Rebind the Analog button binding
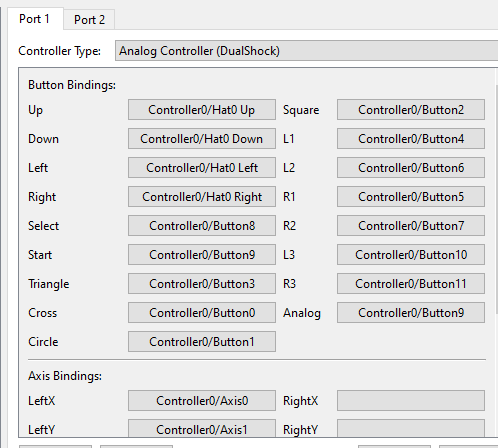 point(411,313)
